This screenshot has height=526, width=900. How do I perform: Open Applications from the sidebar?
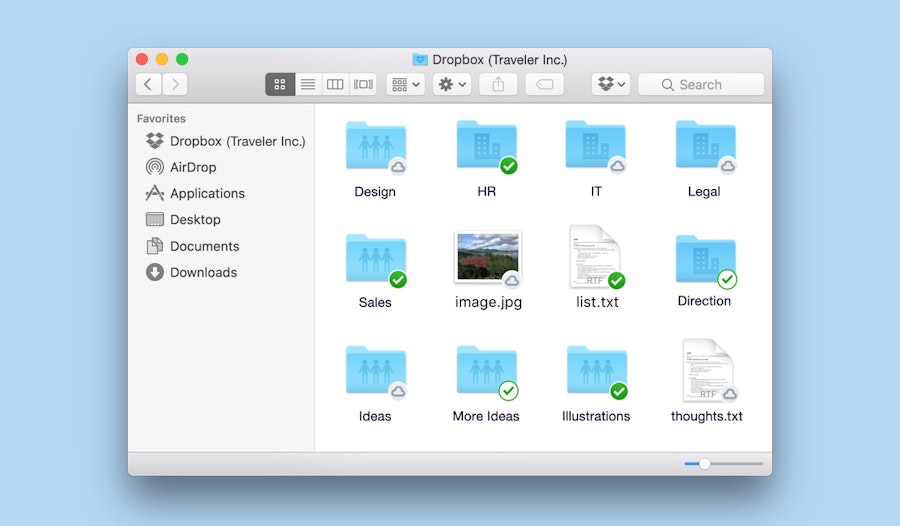click(x=195, y=194)
